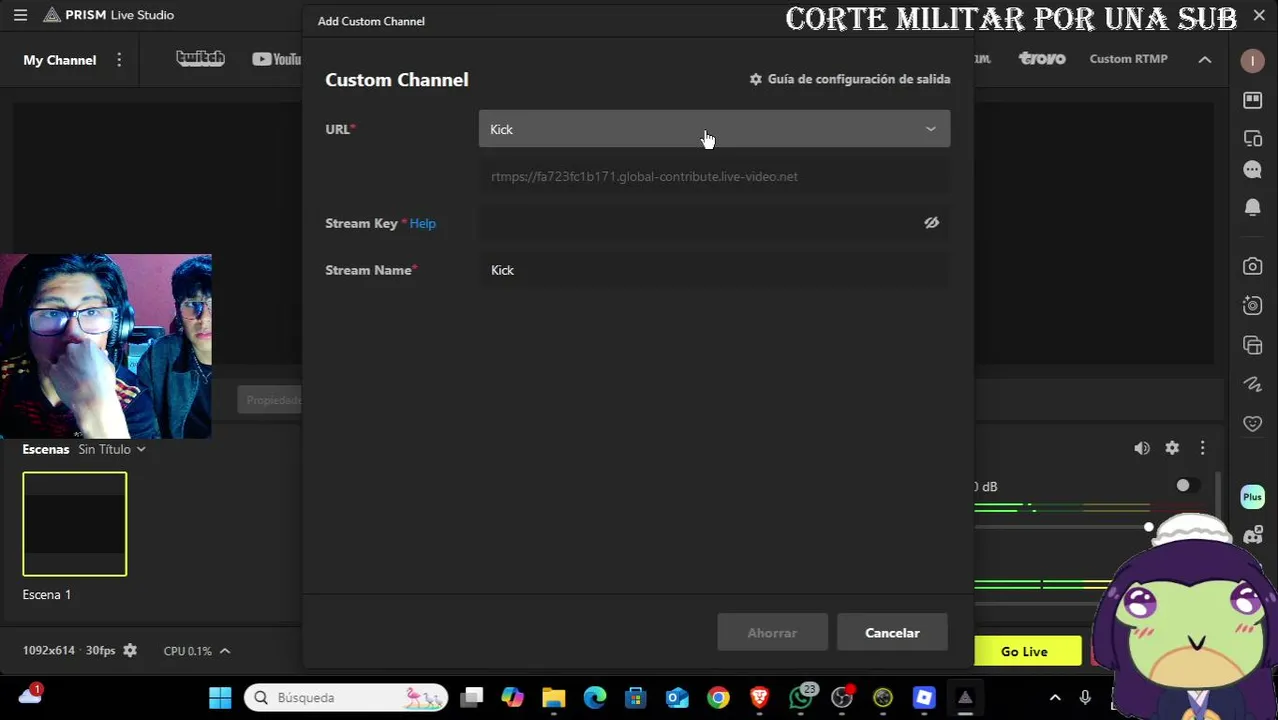1278x720 pixels.
Task: Close the Add Custom Channel dialog
Action: 1259,15
